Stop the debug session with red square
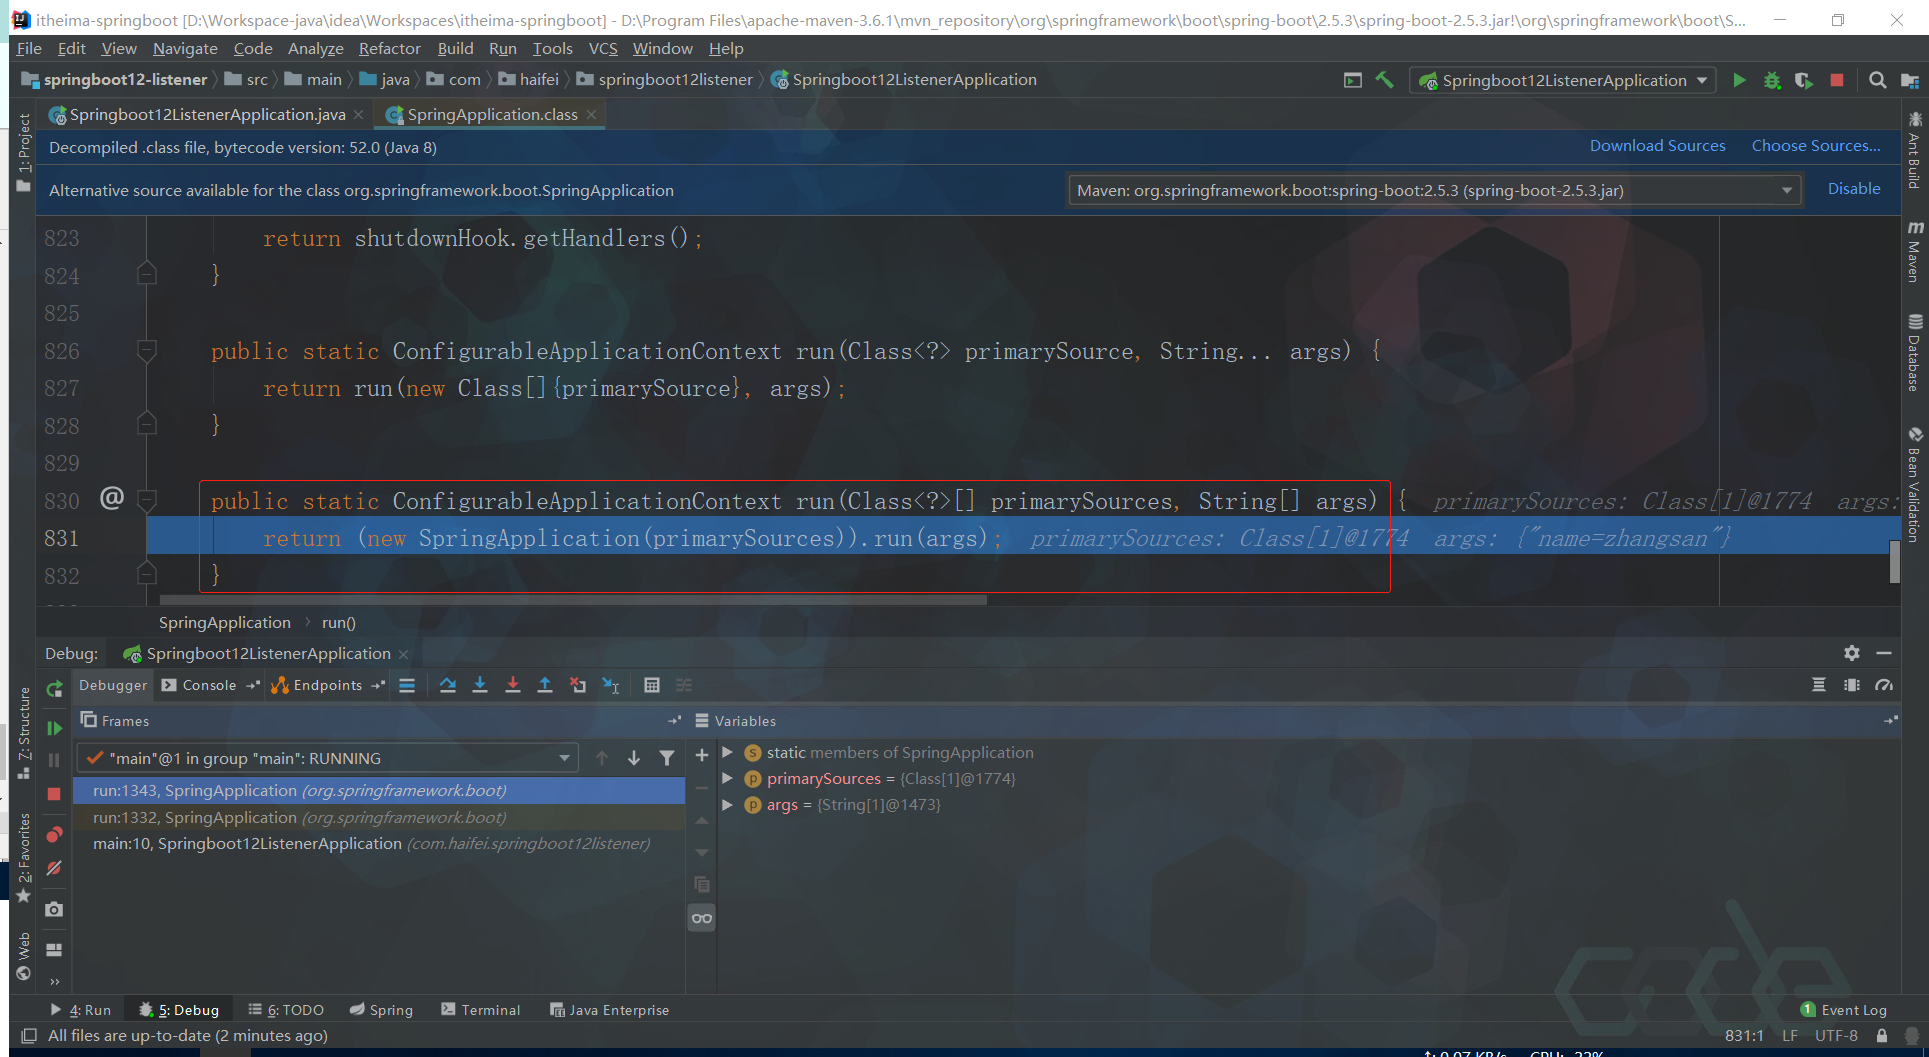This screenshot has width=1929, height=1057. pos(54,794)
